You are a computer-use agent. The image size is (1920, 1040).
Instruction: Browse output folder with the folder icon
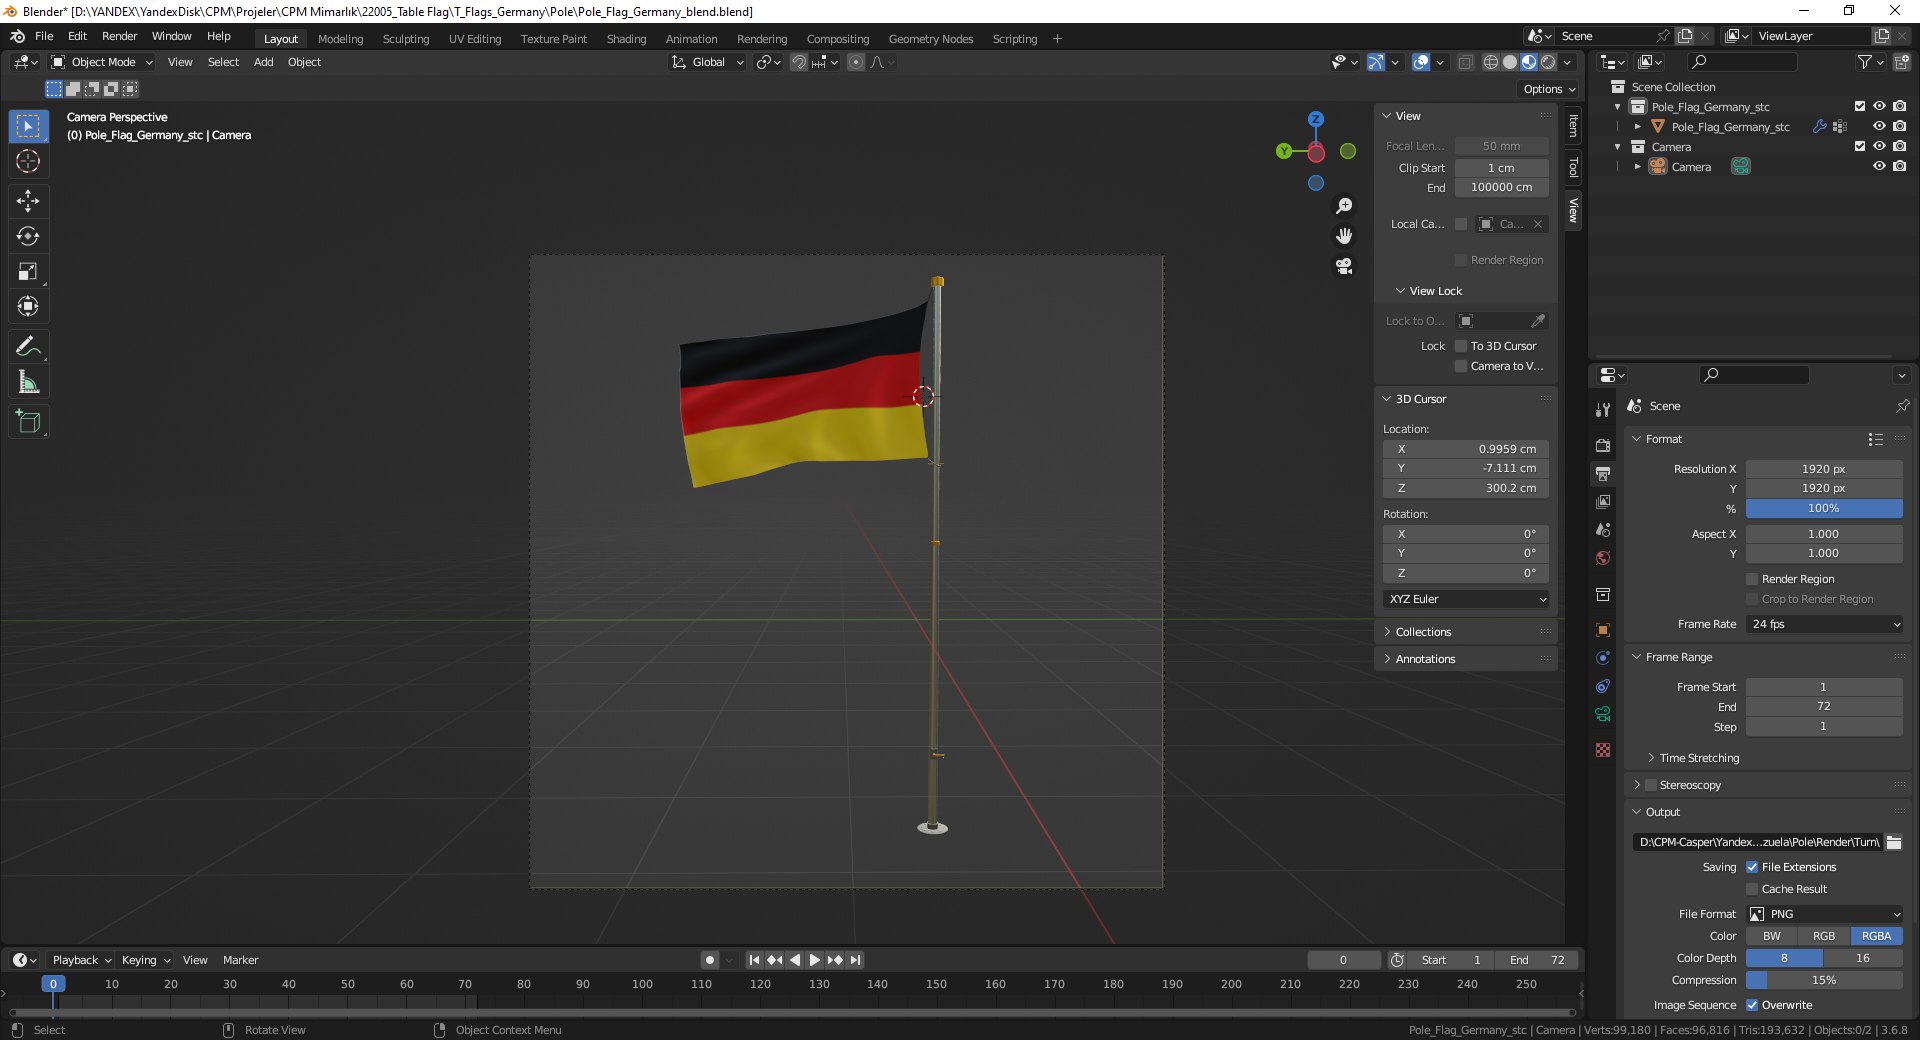pyautogui.click(x=1894, y=842)
